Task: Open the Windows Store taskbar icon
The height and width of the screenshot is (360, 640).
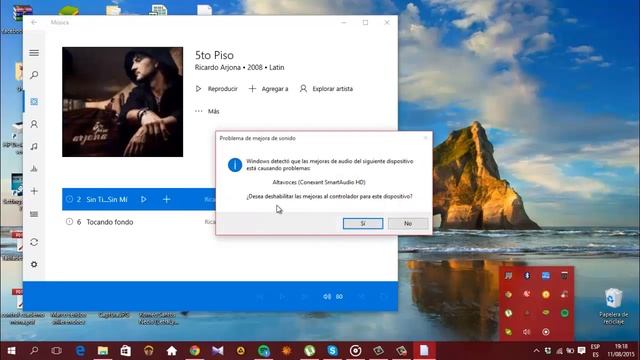Action: pos(126,351)
